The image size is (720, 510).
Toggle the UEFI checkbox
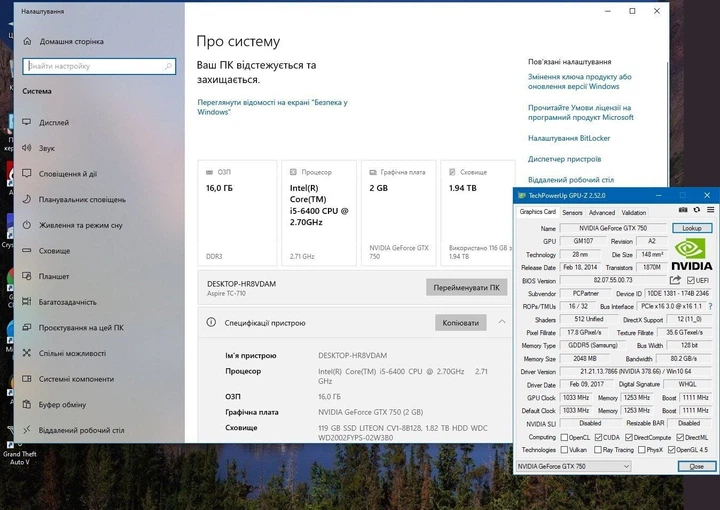pos(690,280)
